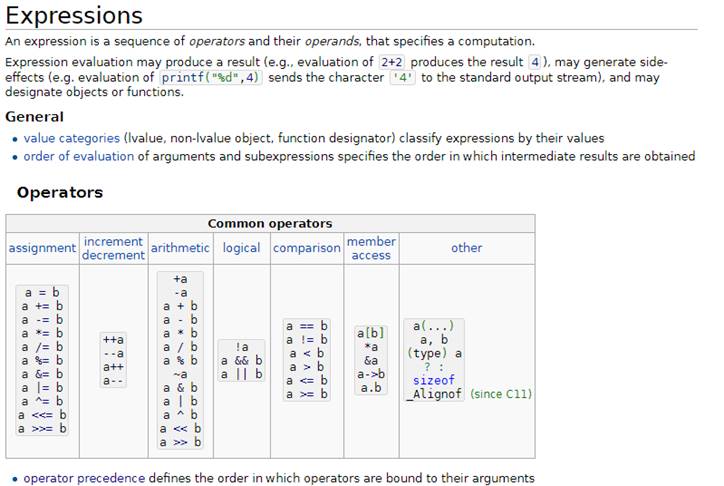Open the value categories link

point(72,138)
